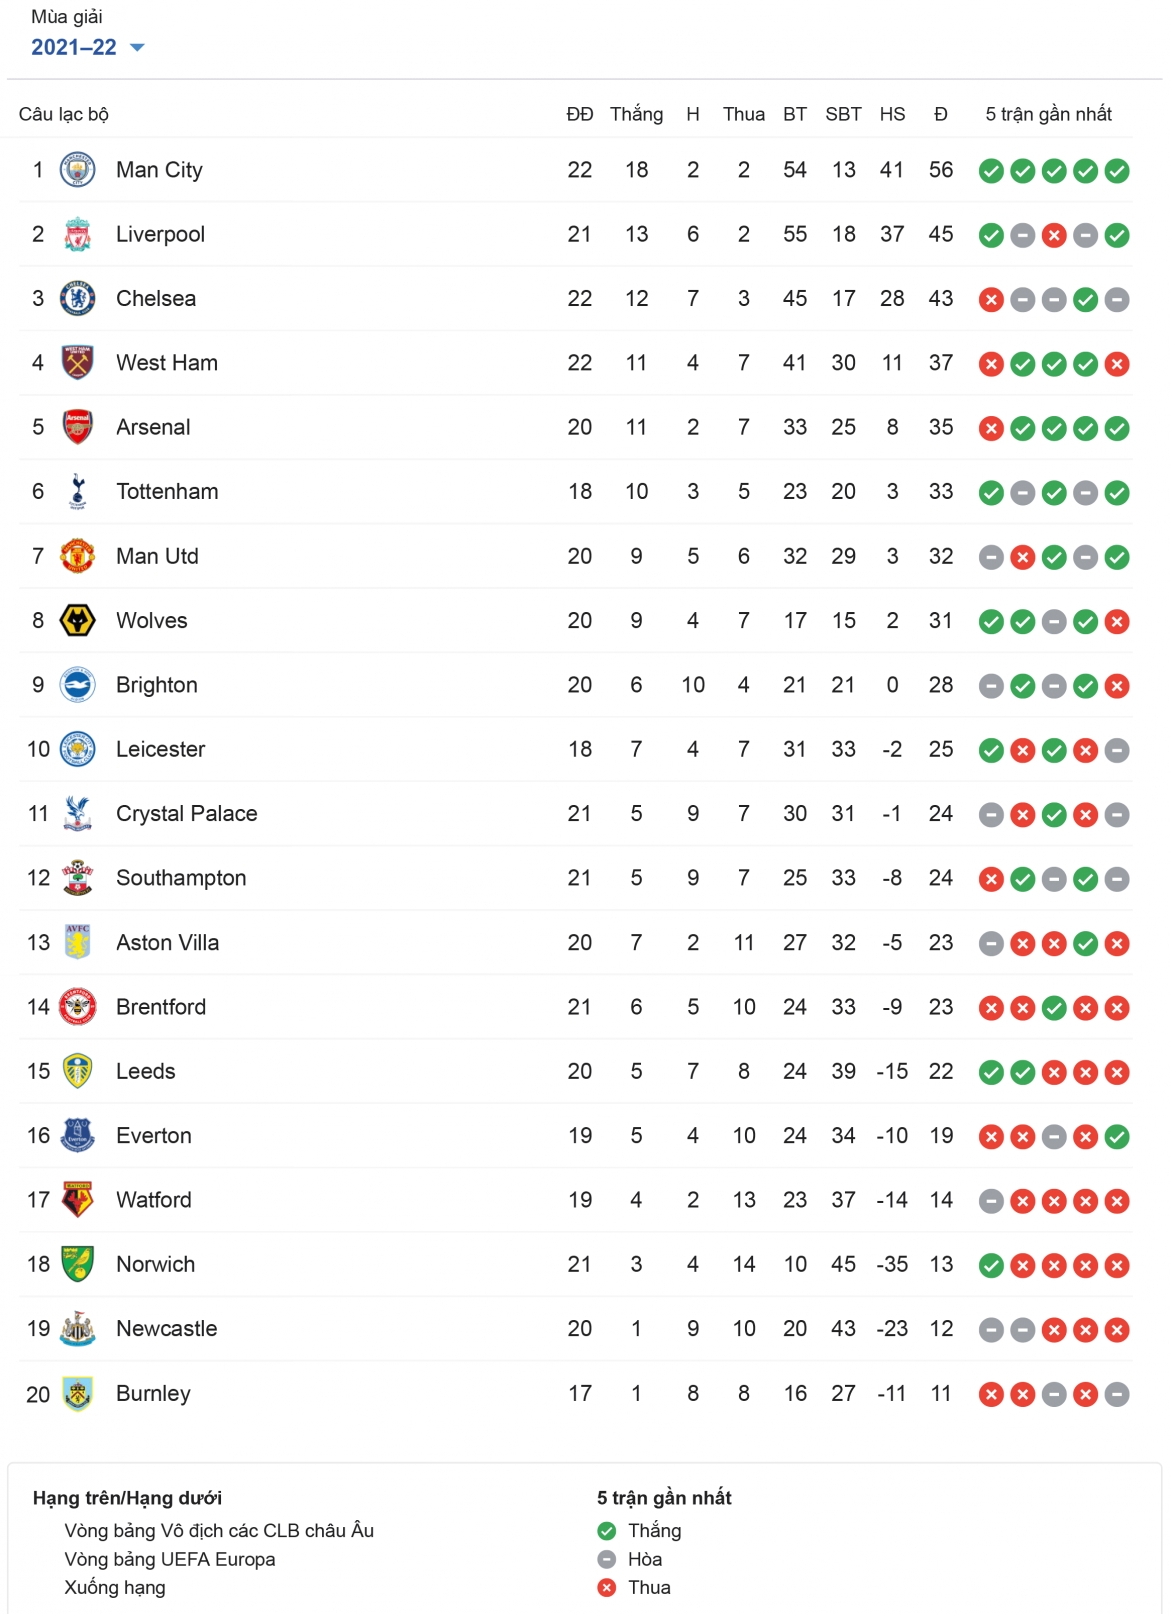Click the Norwich club crest
This screenshot has height=1614, width=1170.
tap(77, 1264)
